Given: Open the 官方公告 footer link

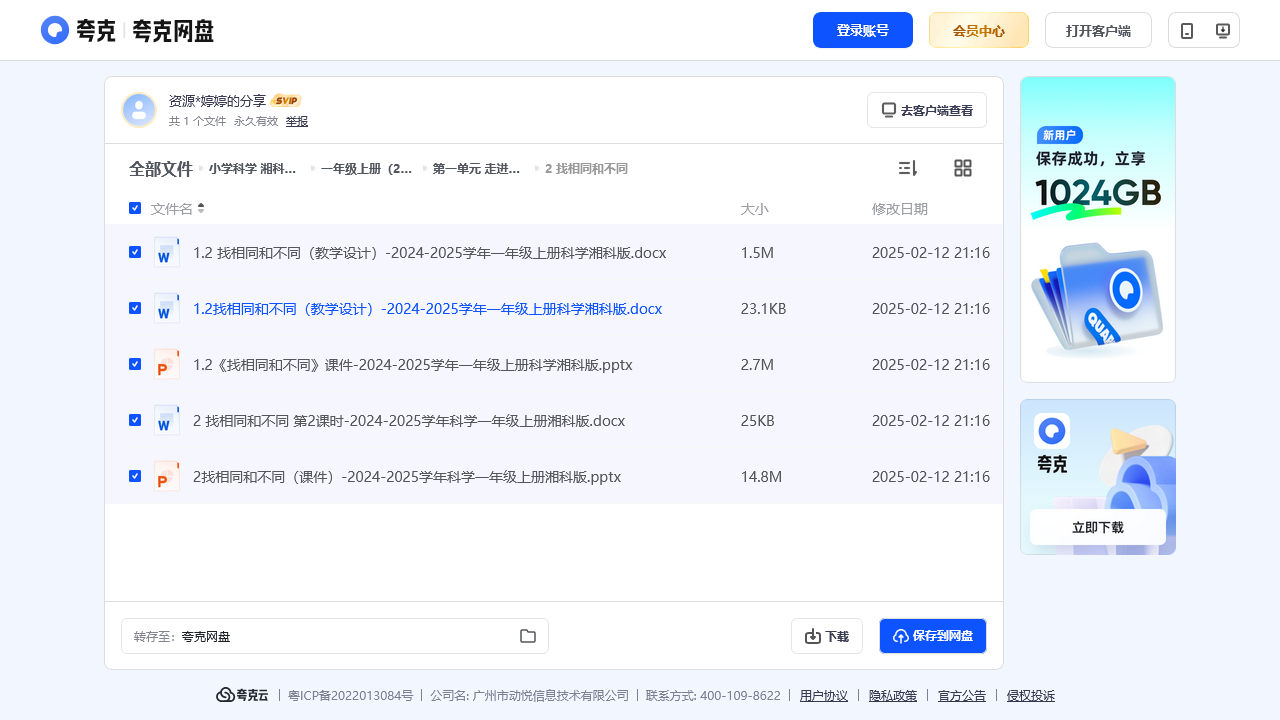Looking at the screenshot, I should coord(962,696).
